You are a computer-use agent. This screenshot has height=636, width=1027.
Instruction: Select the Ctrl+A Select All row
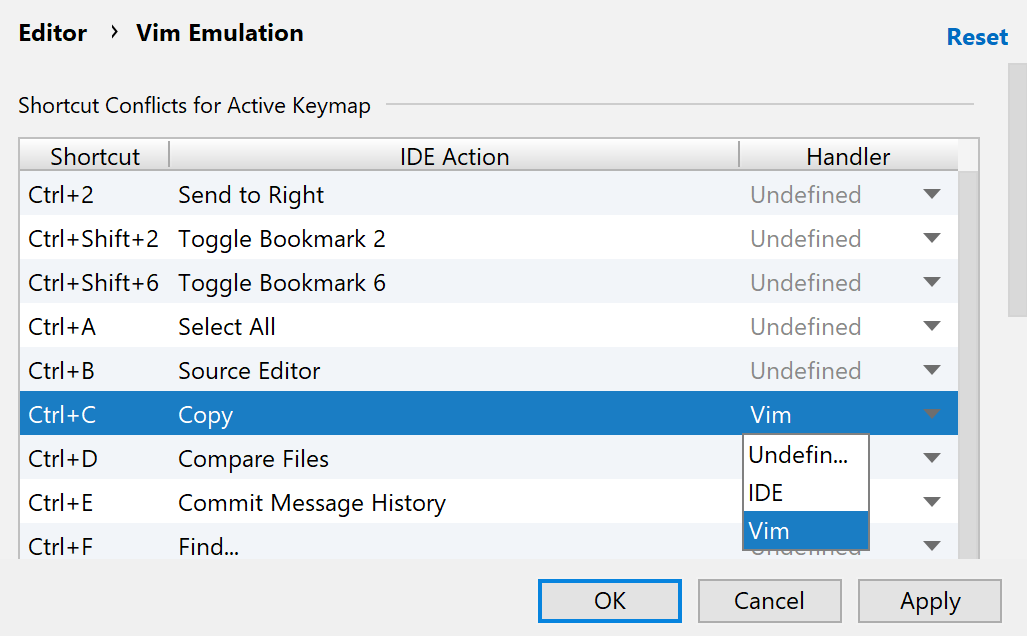400,327
